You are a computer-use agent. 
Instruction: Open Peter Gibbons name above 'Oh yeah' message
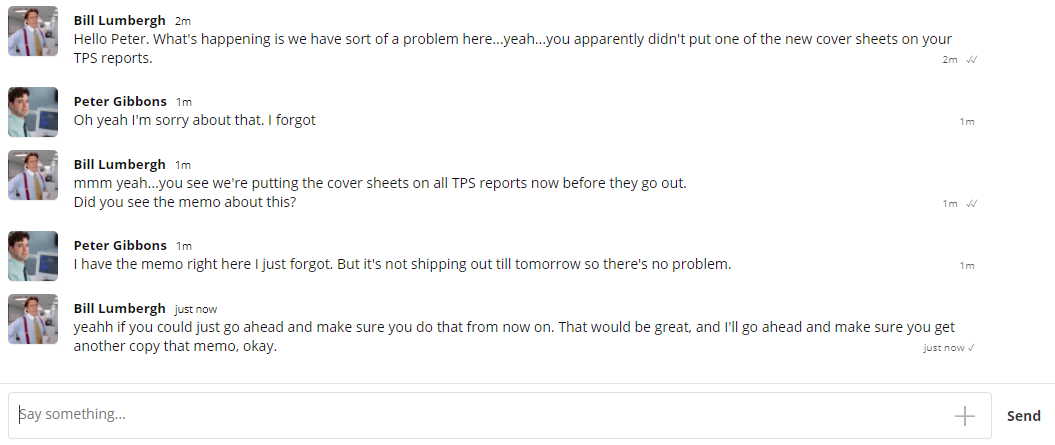point(120,101)
